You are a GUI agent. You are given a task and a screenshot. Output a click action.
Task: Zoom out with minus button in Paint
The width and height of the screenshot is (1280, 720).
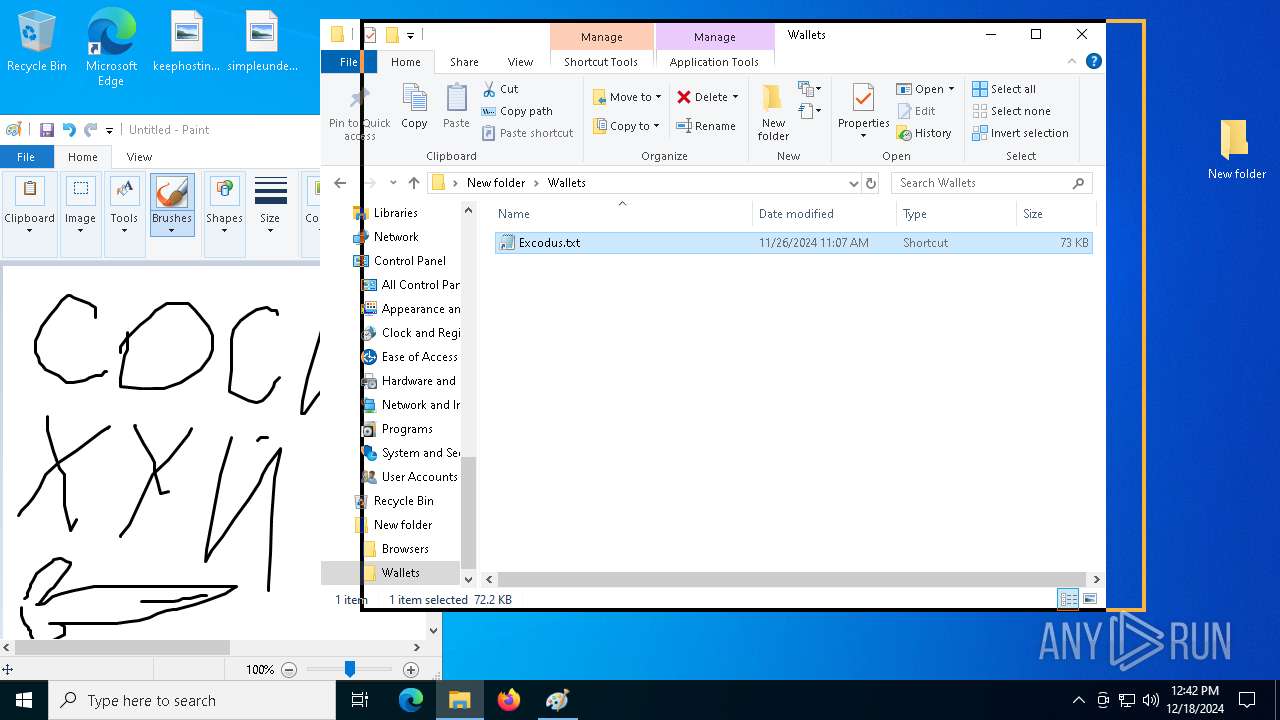[289, 670]
